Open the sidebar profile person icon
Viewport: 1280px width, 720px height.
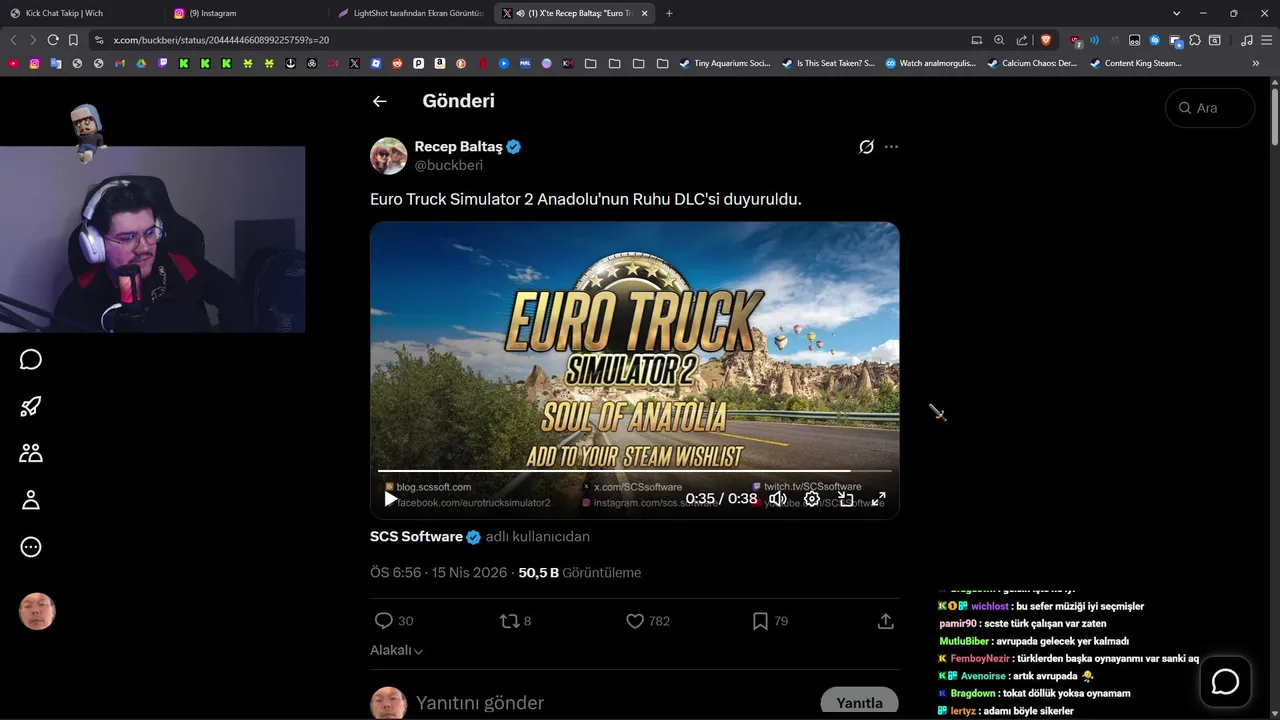coord(31,500)
